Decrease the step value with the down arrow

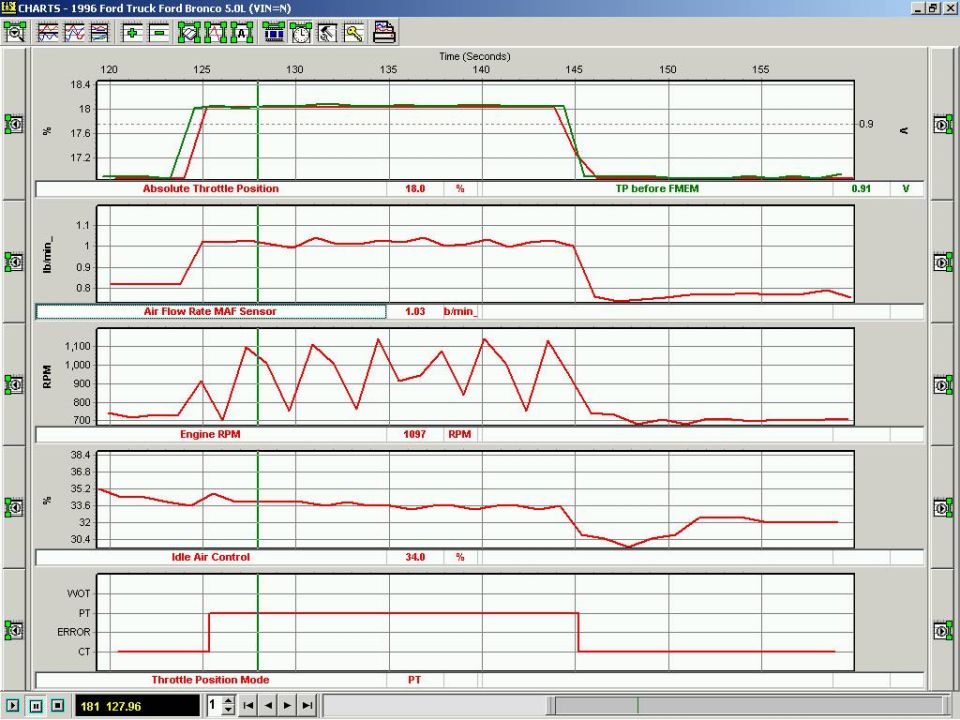pos(228,710)
